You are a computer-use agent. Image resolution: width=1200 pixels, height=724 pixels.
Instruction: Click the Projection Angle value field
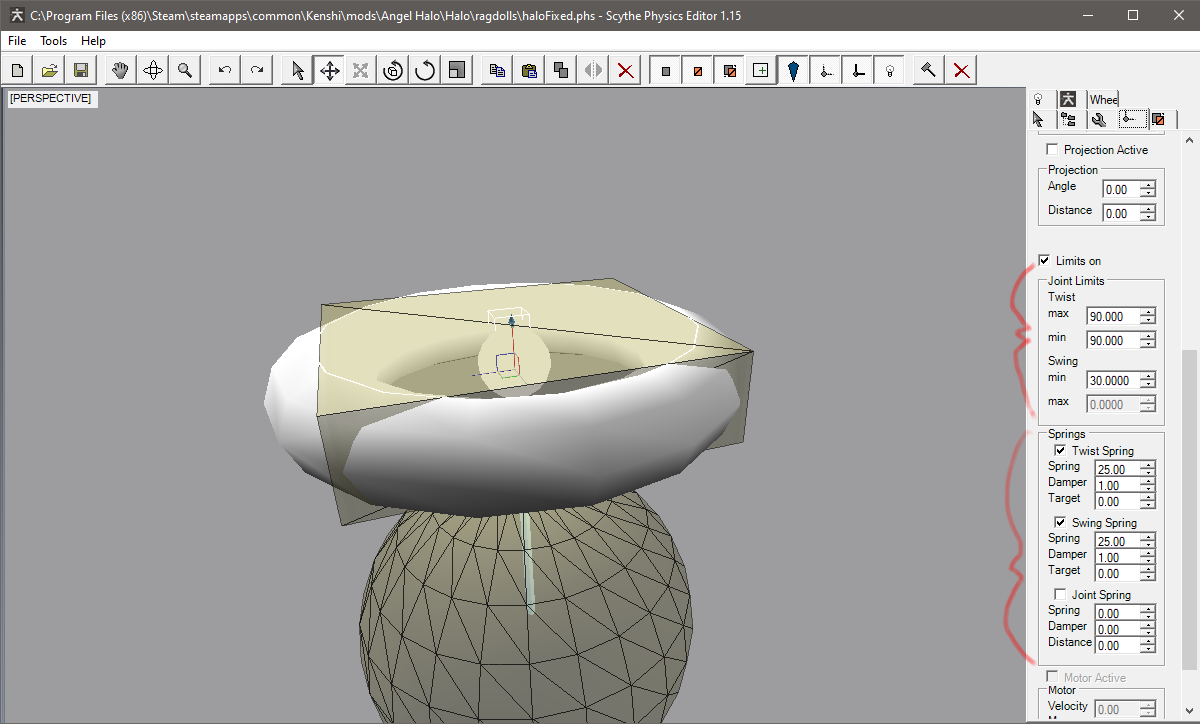1120,189
